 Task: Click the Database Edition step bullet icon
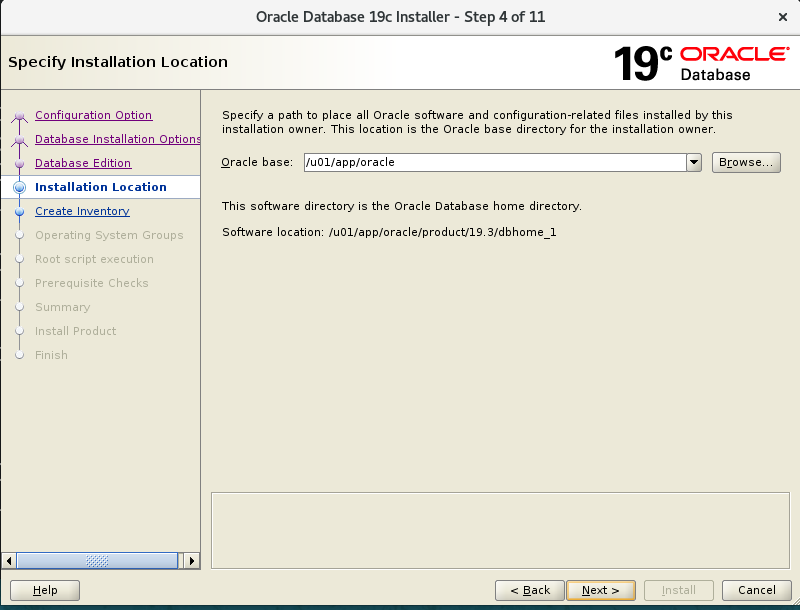point(19,164)
